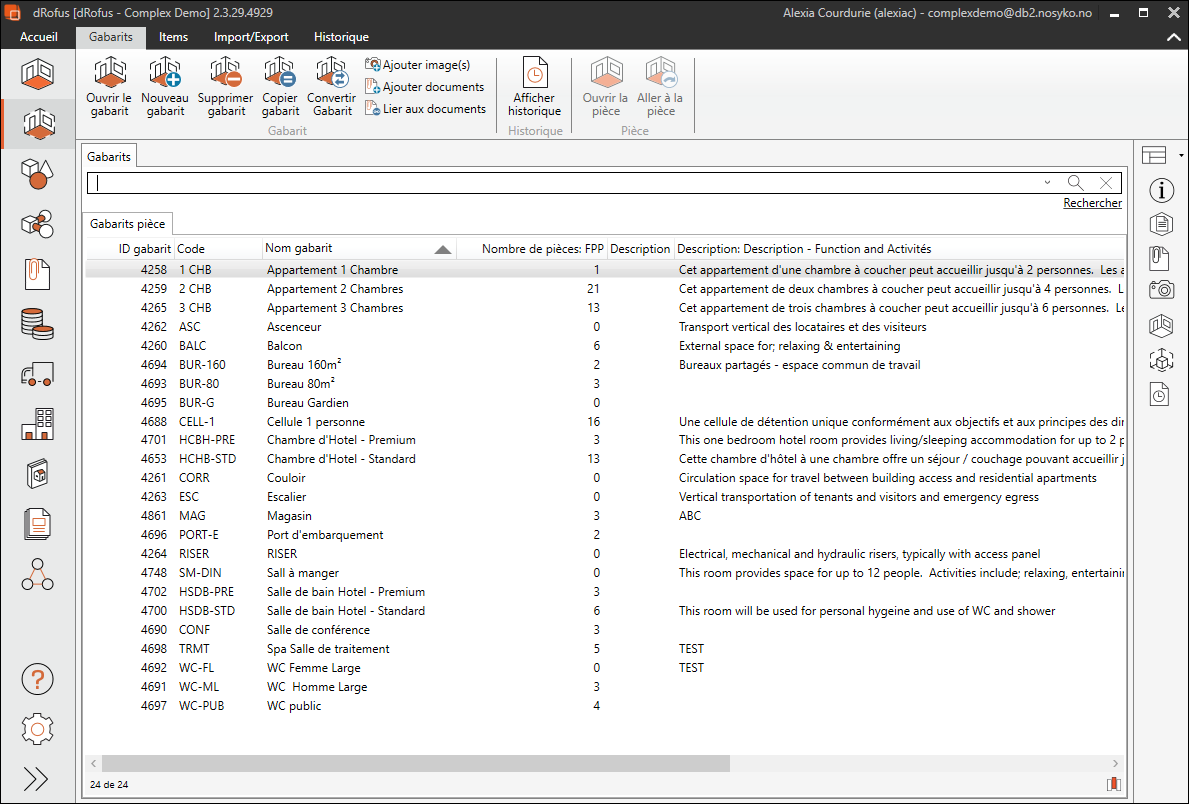Screen dimensions: 1189x804
Task: Click Ajouter document(s) button
Action: click(x=425, y=87)
